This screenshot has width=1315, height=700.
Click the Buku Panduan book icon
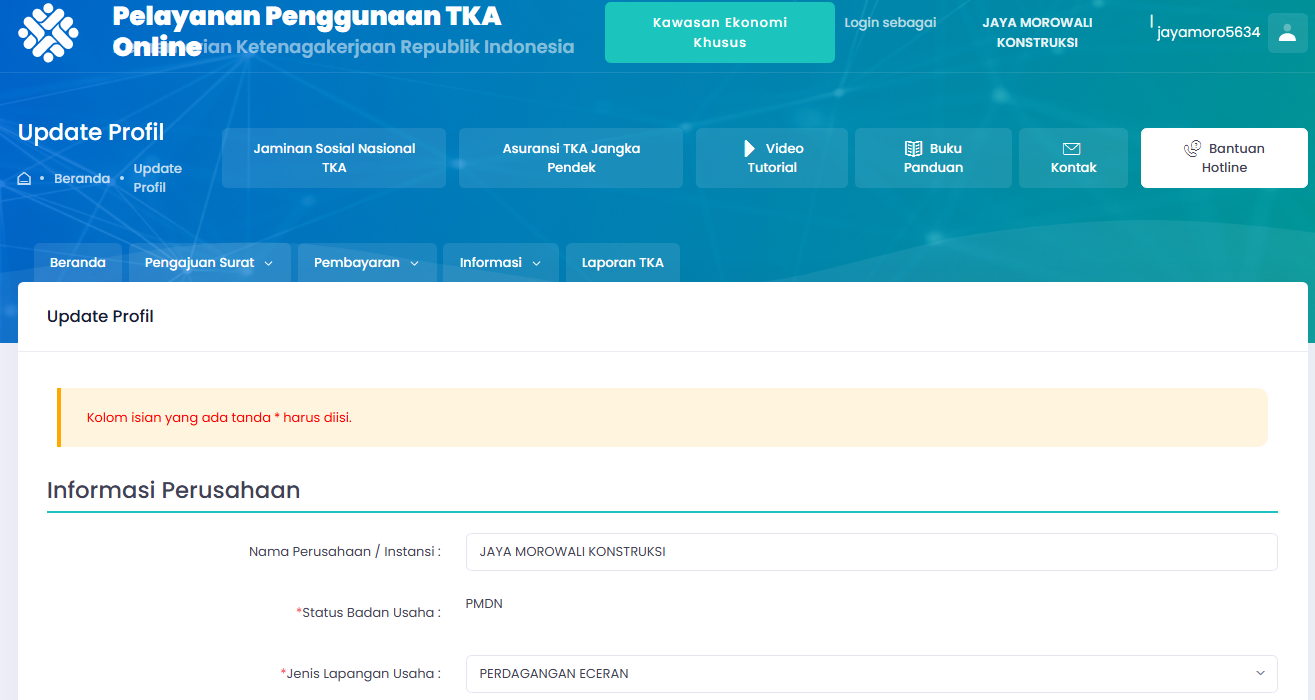pos(913,148)
